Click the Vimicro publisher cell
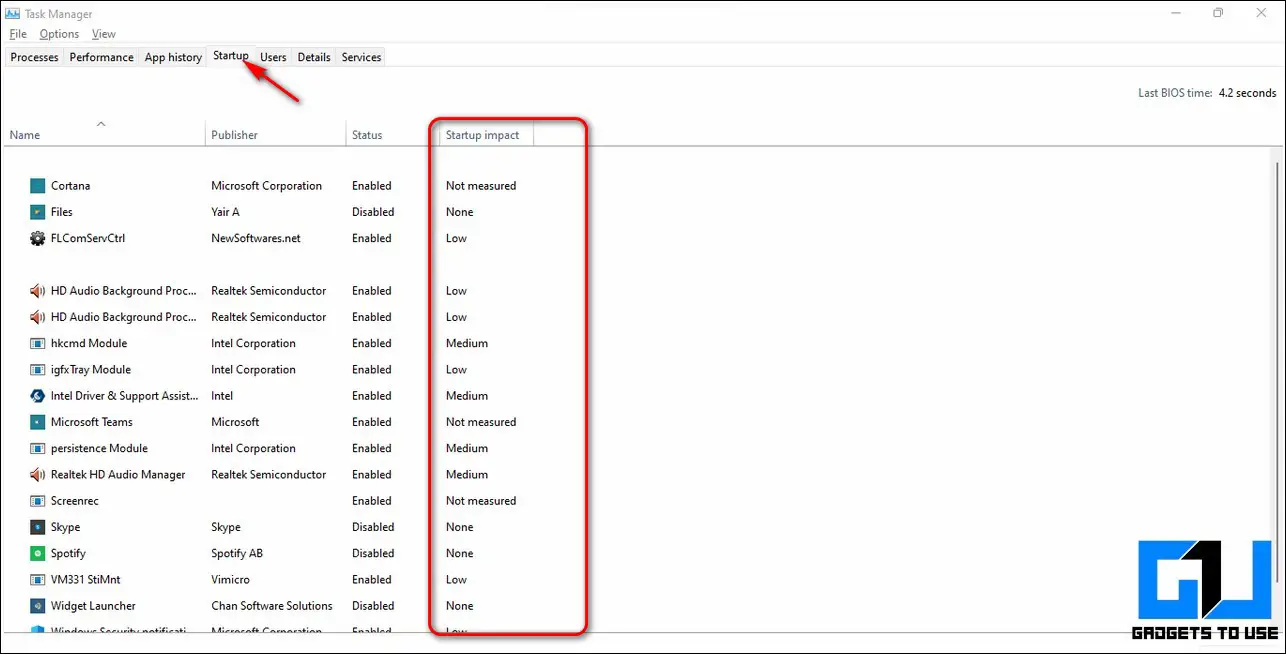The image size is (1286, 654). click(232, 580)
